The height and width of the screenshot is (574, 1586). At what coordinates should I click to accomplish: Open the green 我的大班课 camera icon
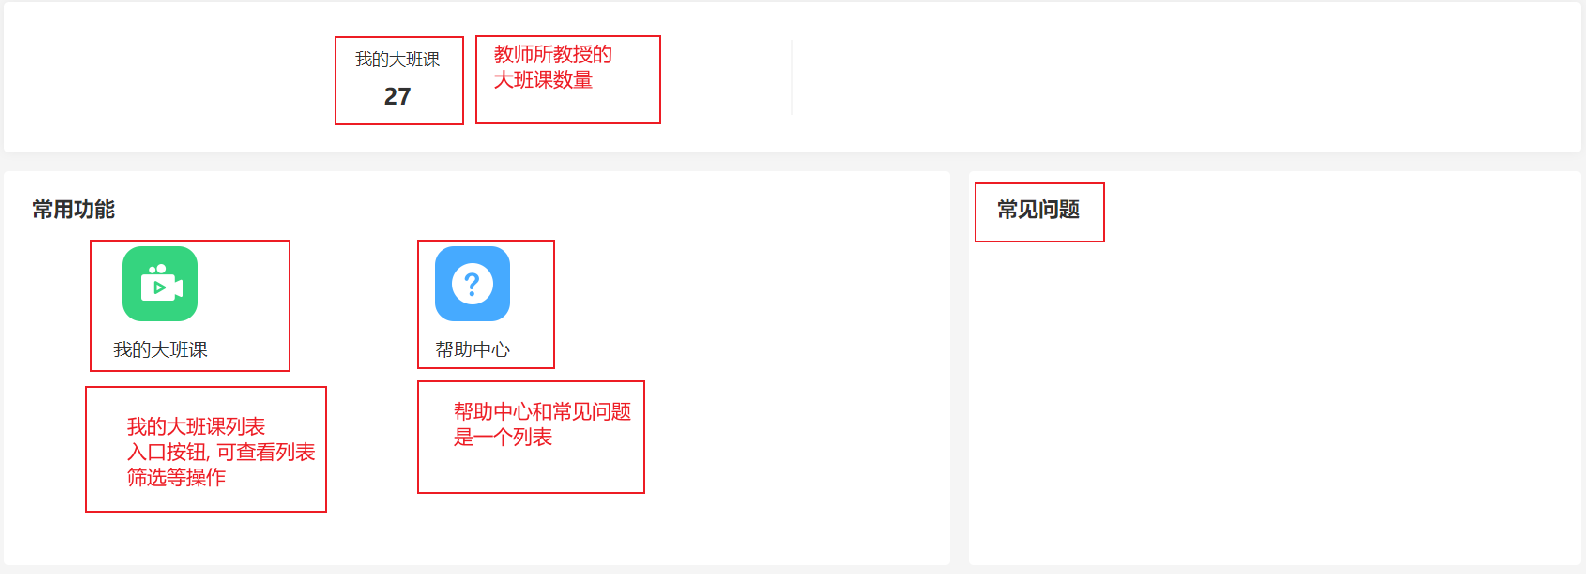click(x=160, y=284)
